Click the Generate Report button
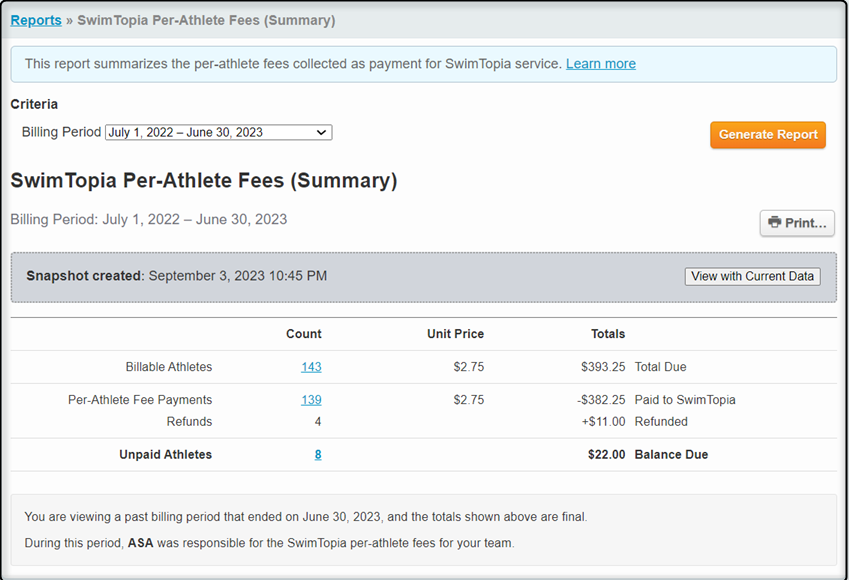The height and width of the screenshot is (580, 849). (x=768, y=134)
